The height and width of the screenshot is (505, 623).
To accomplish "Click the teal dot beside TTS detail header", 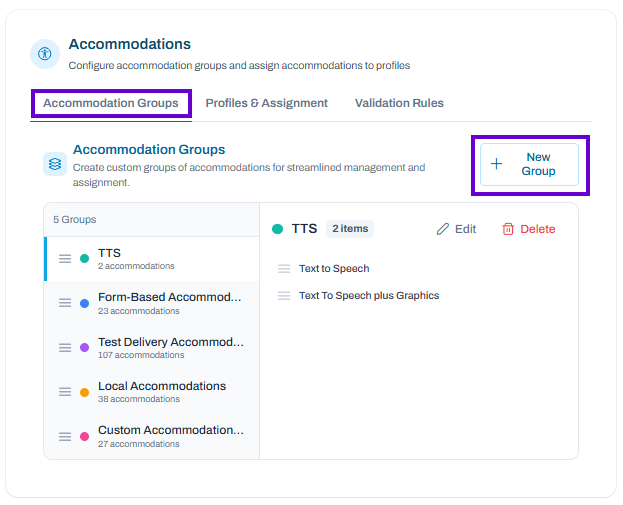I will [x=278, y=229].
